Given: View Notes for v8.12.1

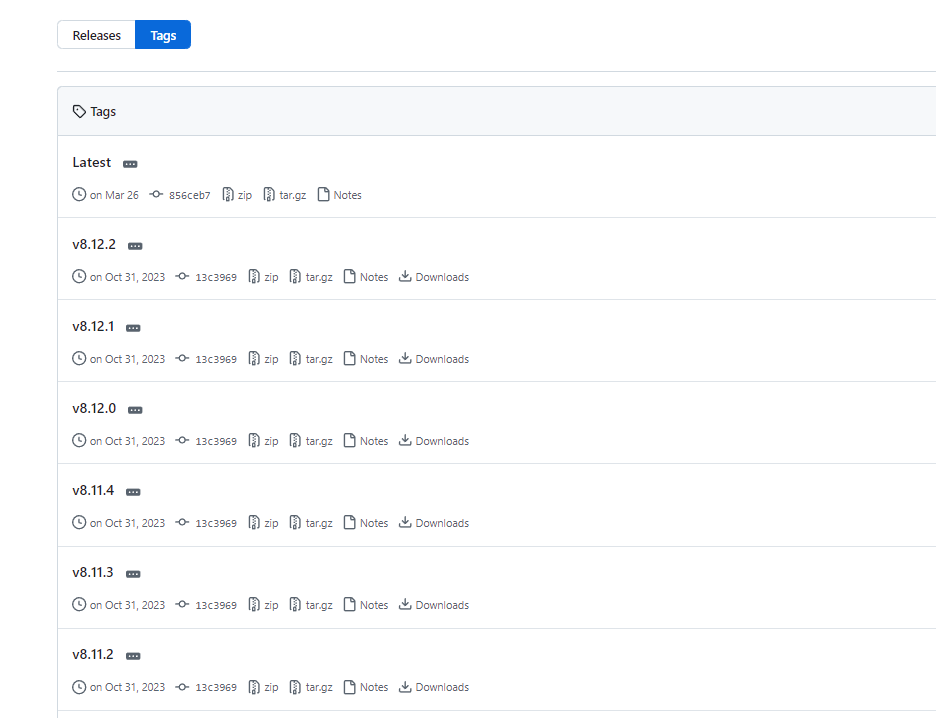Looking at the screenshot, I should click(374, 359).
